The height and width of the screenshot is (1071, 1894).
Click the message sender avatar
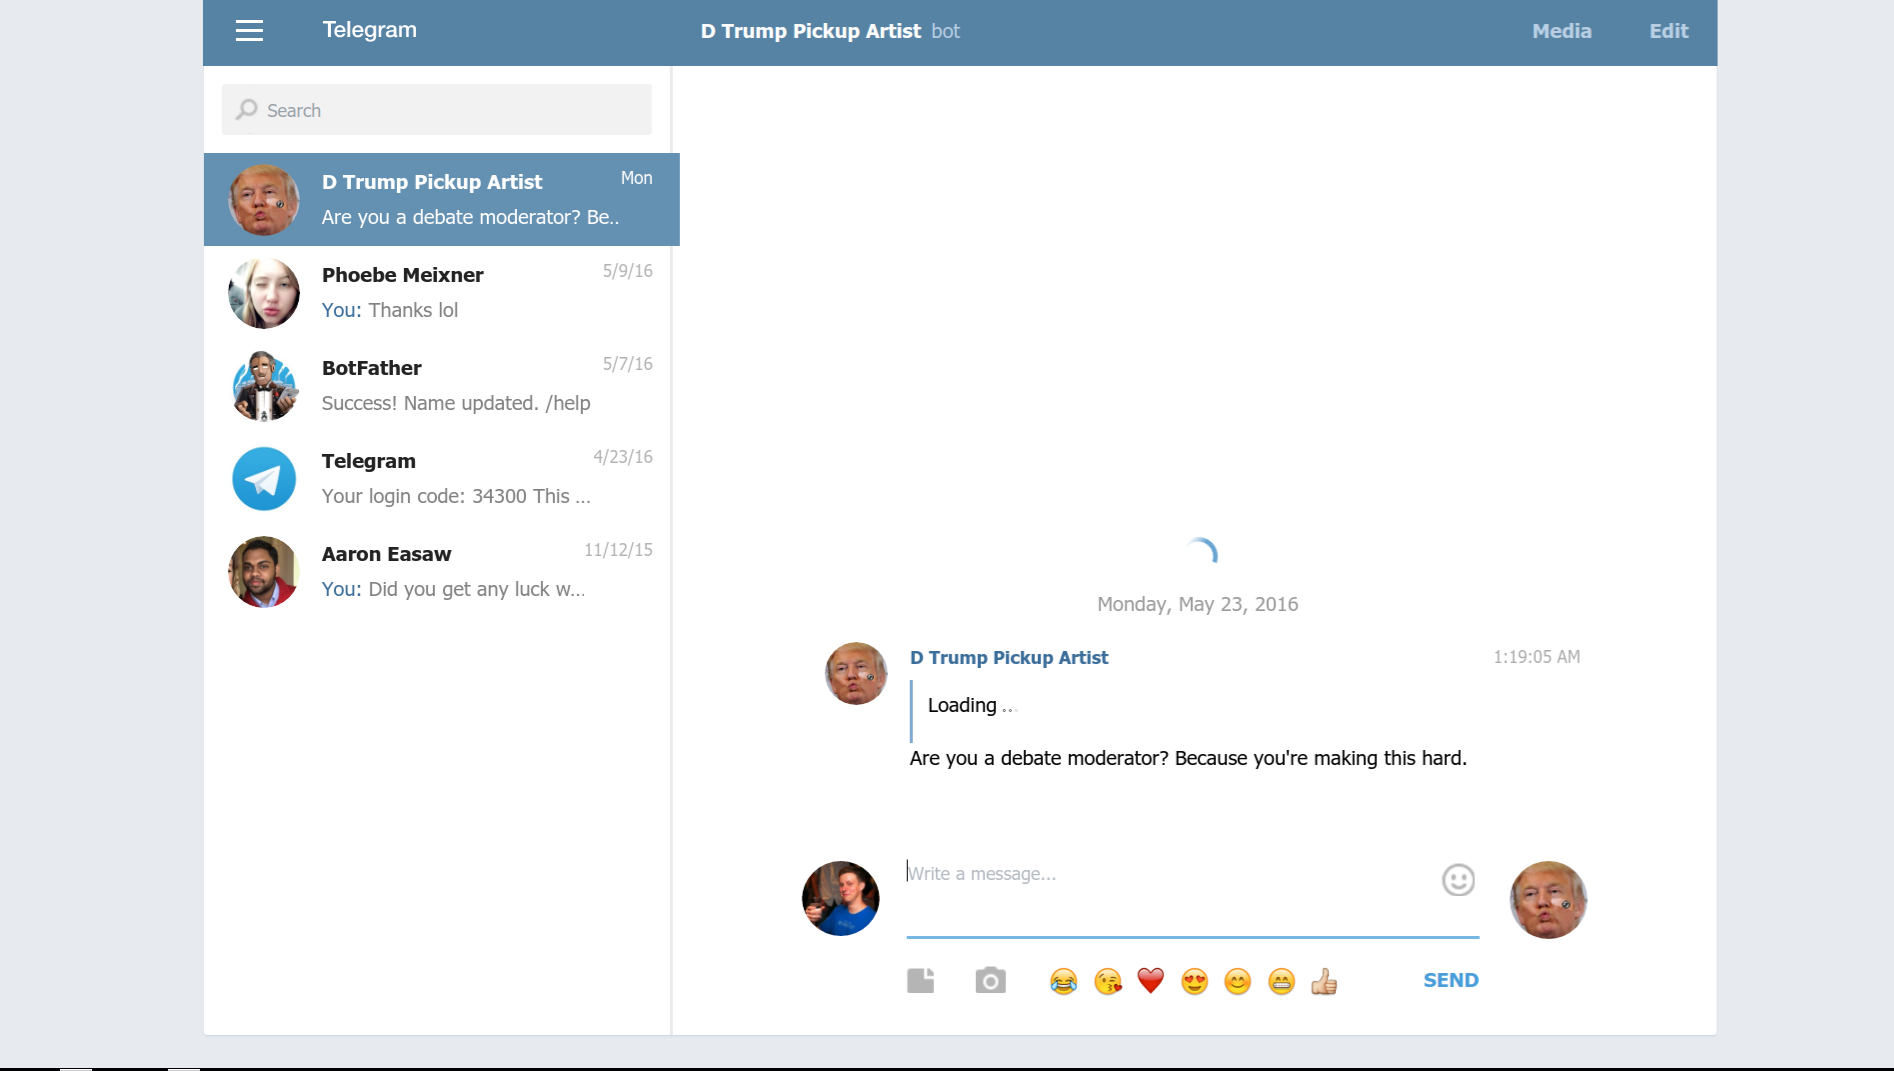click(856, 673)
